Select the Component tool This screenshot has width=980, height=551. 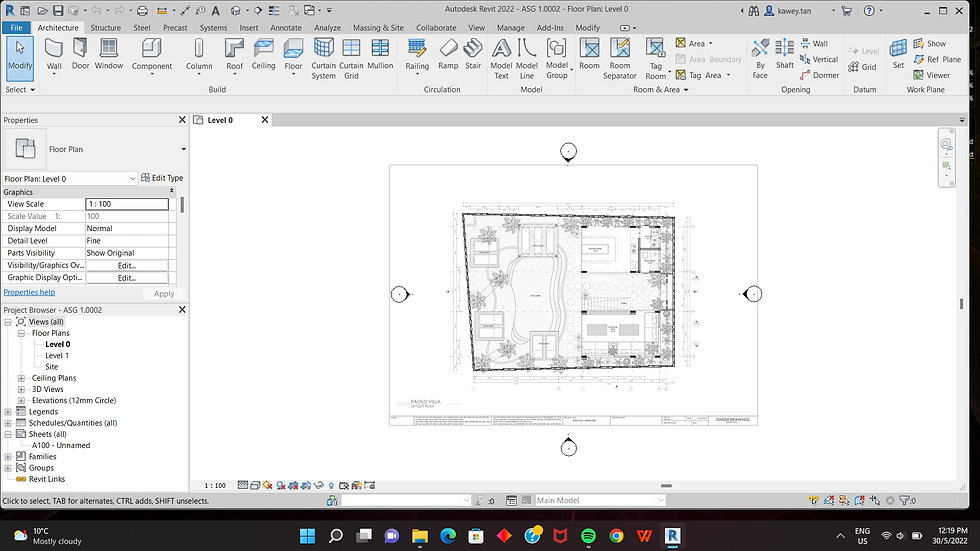click(151, 55)
